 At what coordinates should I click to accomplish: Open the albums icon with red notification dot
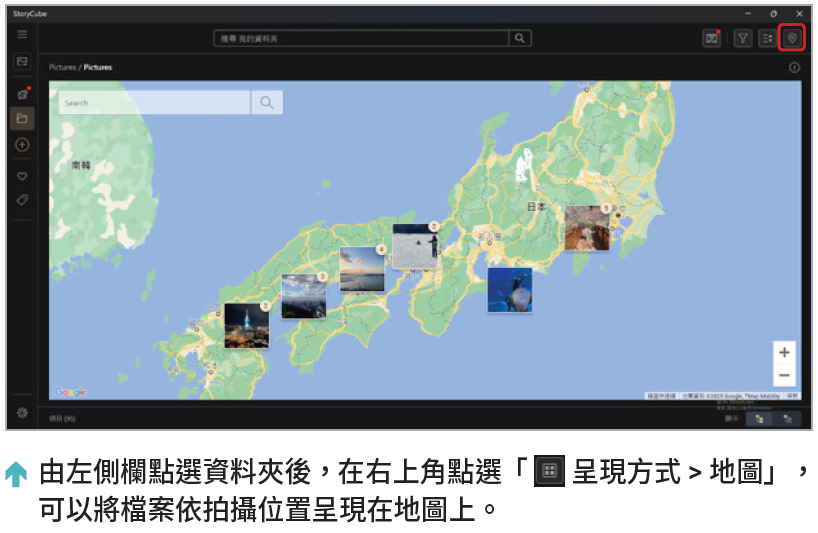click(22, 93)
